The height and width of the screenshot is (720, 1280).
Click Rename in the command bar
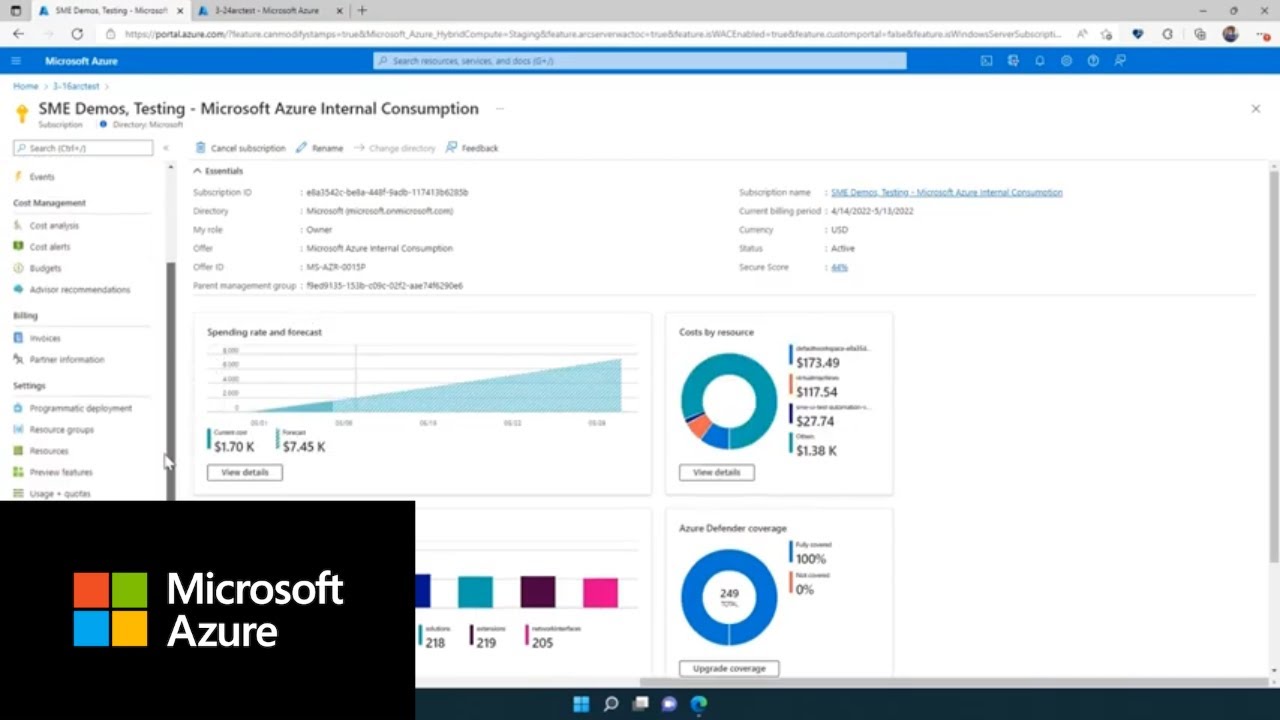pyautogui.click(x=320, y=148)
